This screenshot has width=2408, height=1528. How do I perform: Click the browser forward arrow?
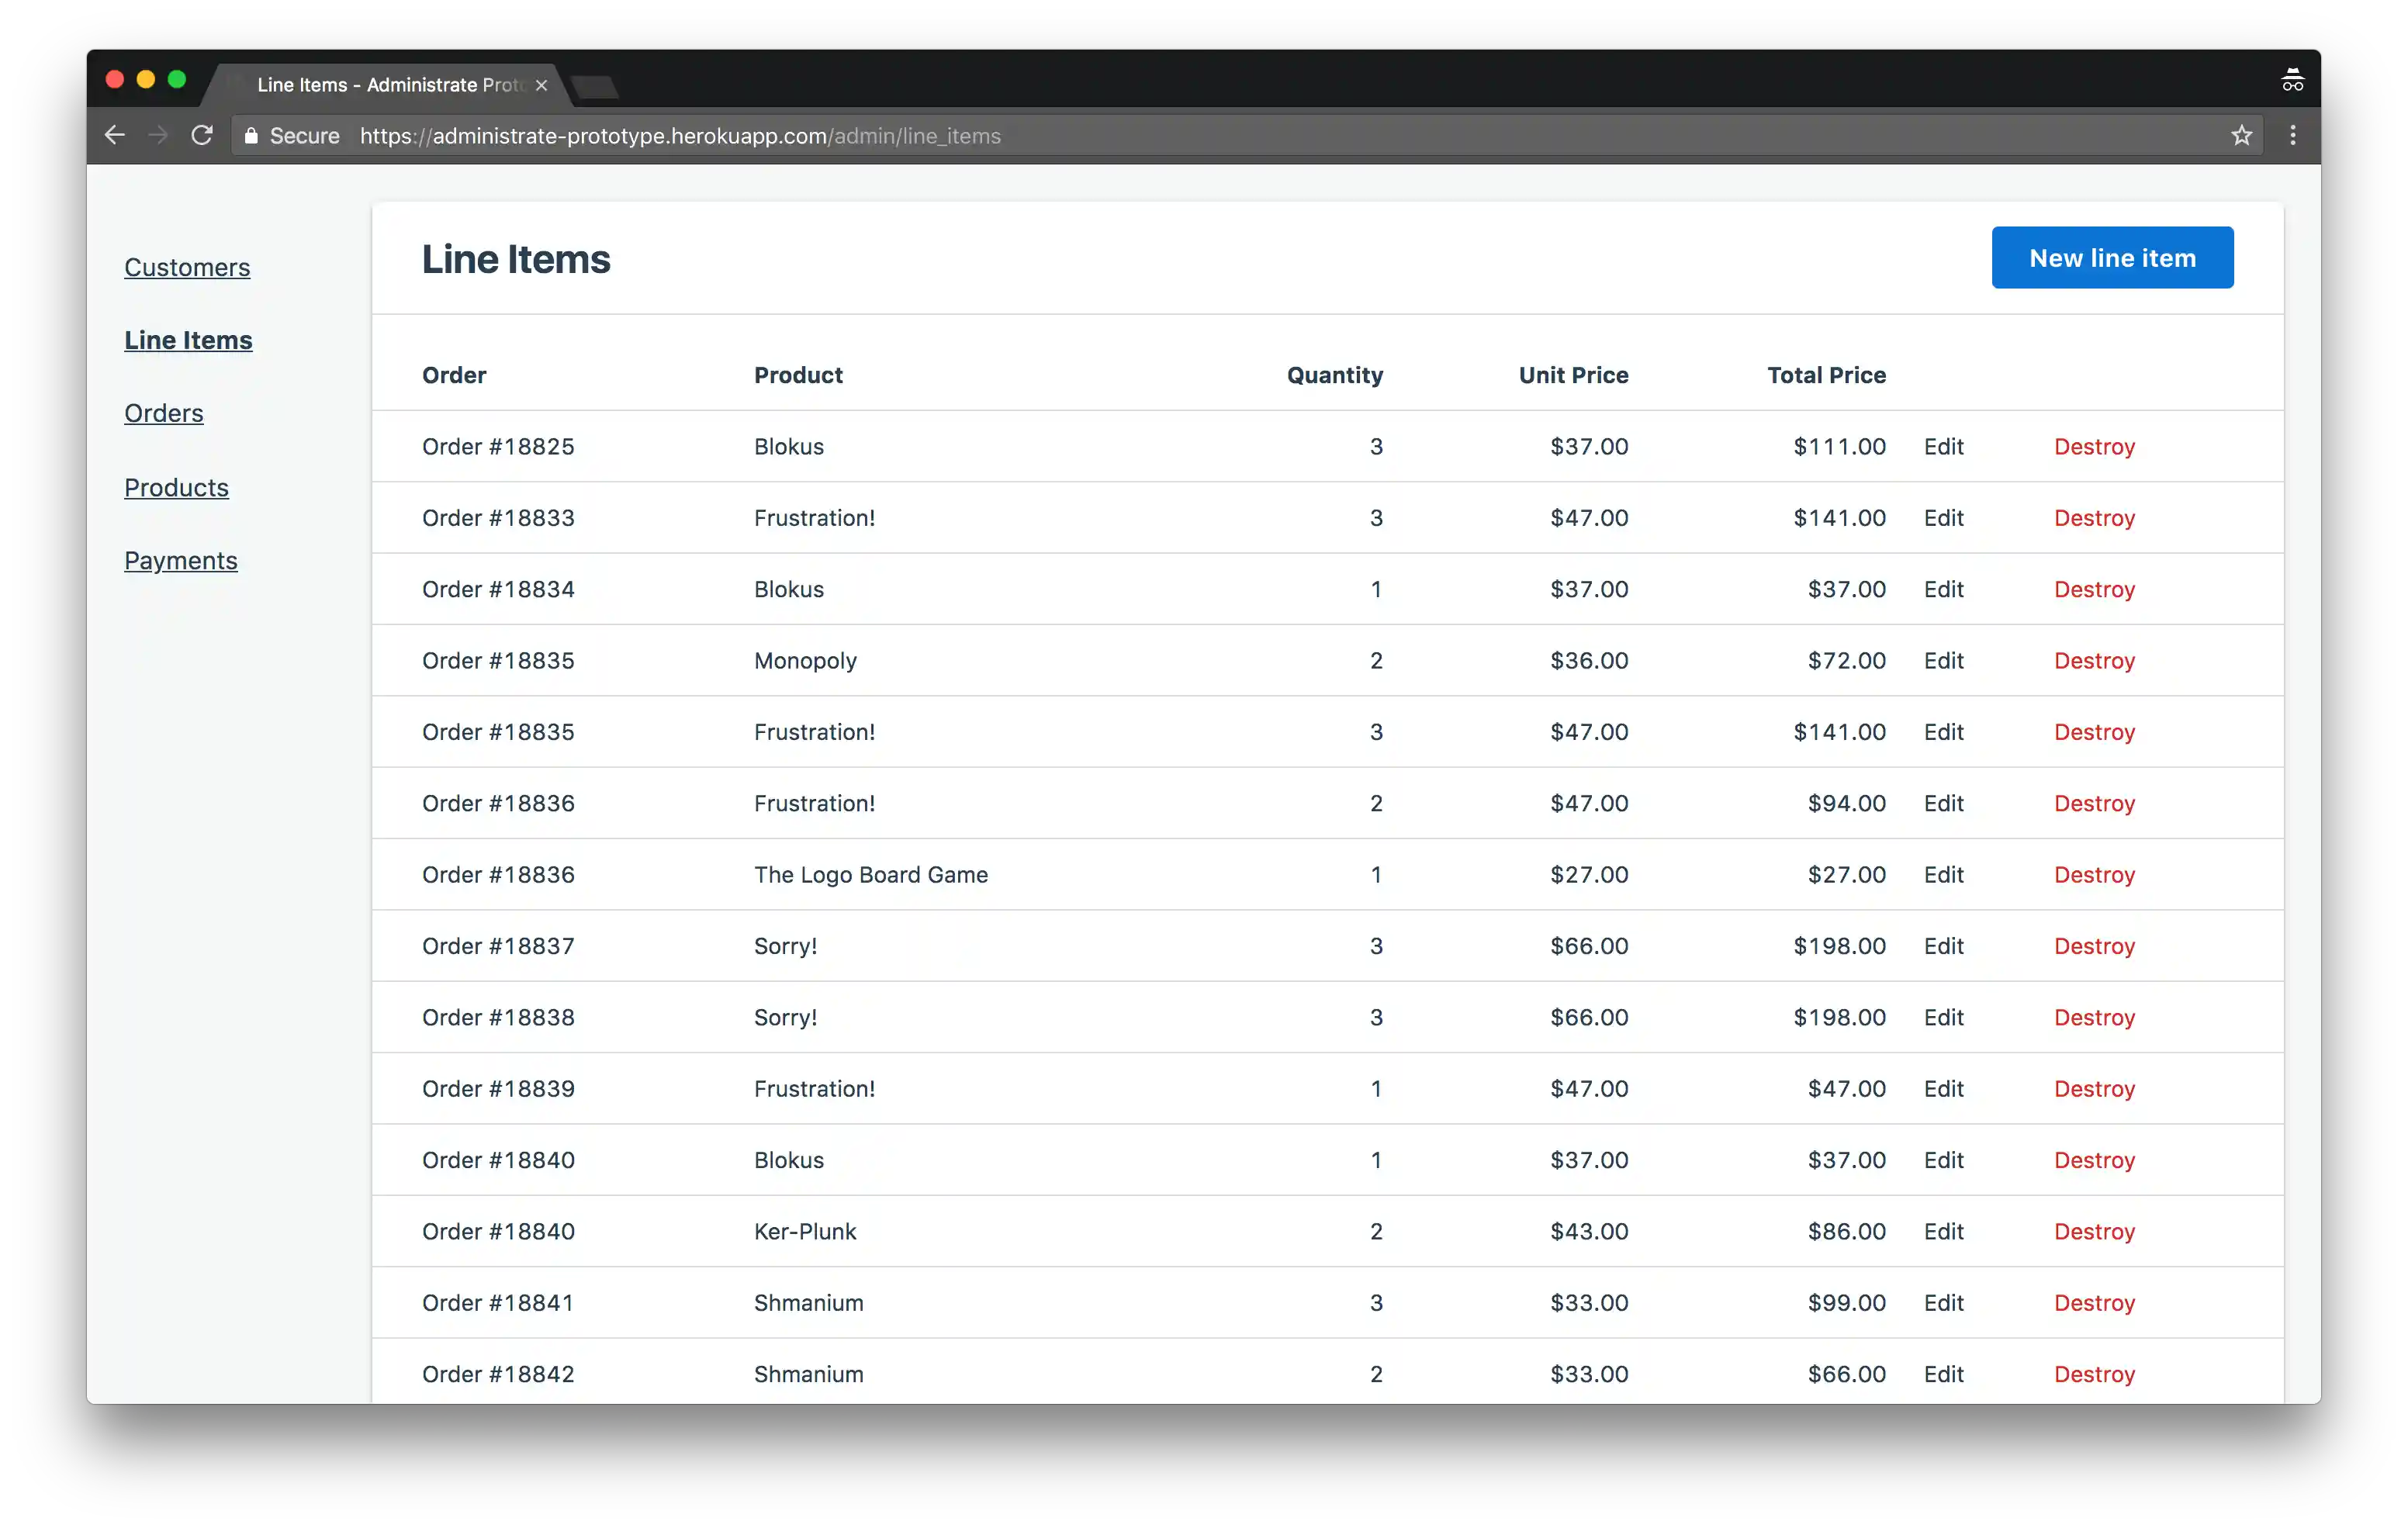point(158,135)
